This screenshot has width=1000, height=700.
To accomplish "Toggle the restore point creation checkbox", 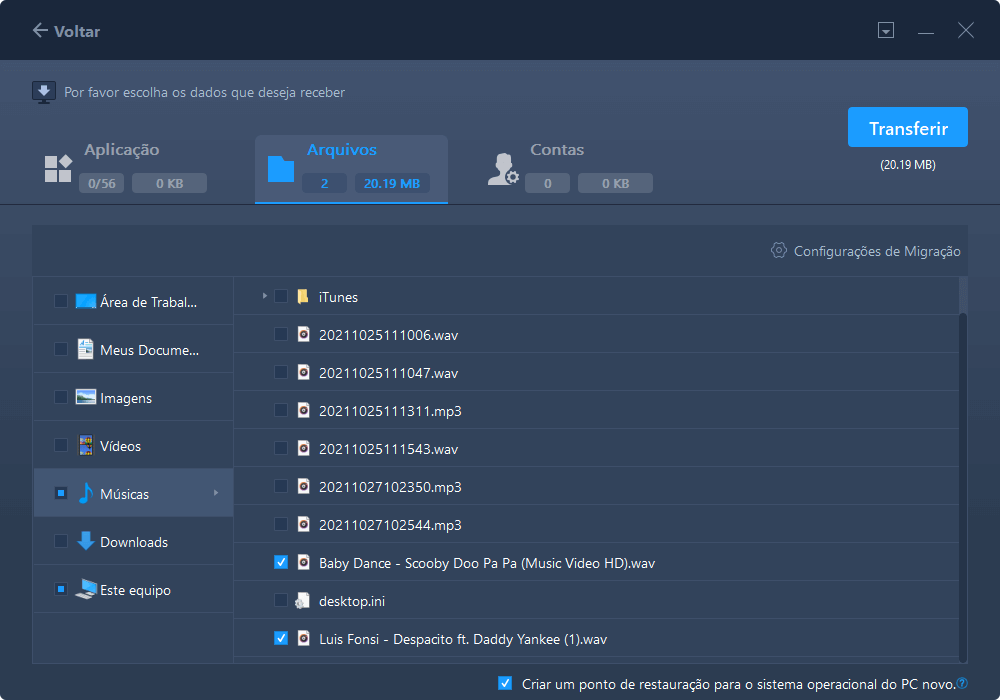I will [504, 683].
